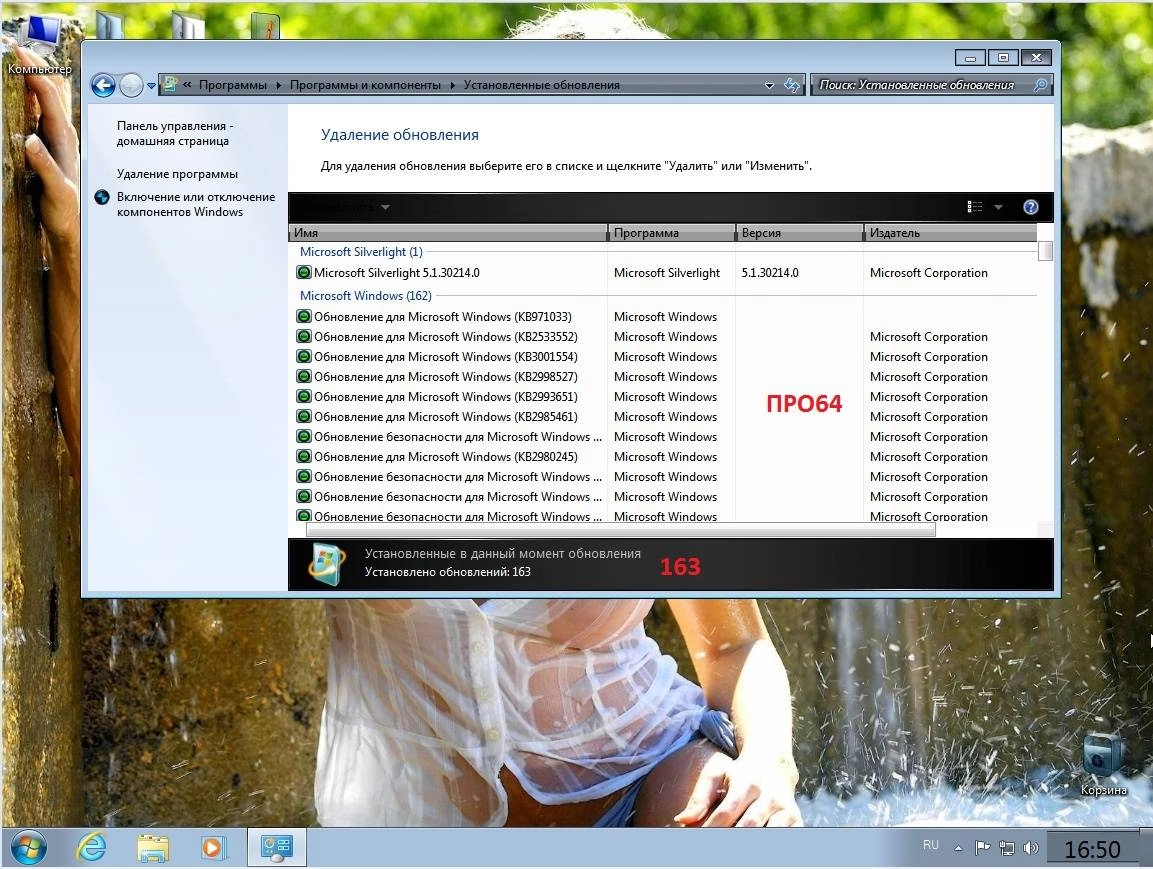Open the volume speaker icon
The height and width of the screenshot is (869, 1153).
[x=1031, y=848]
